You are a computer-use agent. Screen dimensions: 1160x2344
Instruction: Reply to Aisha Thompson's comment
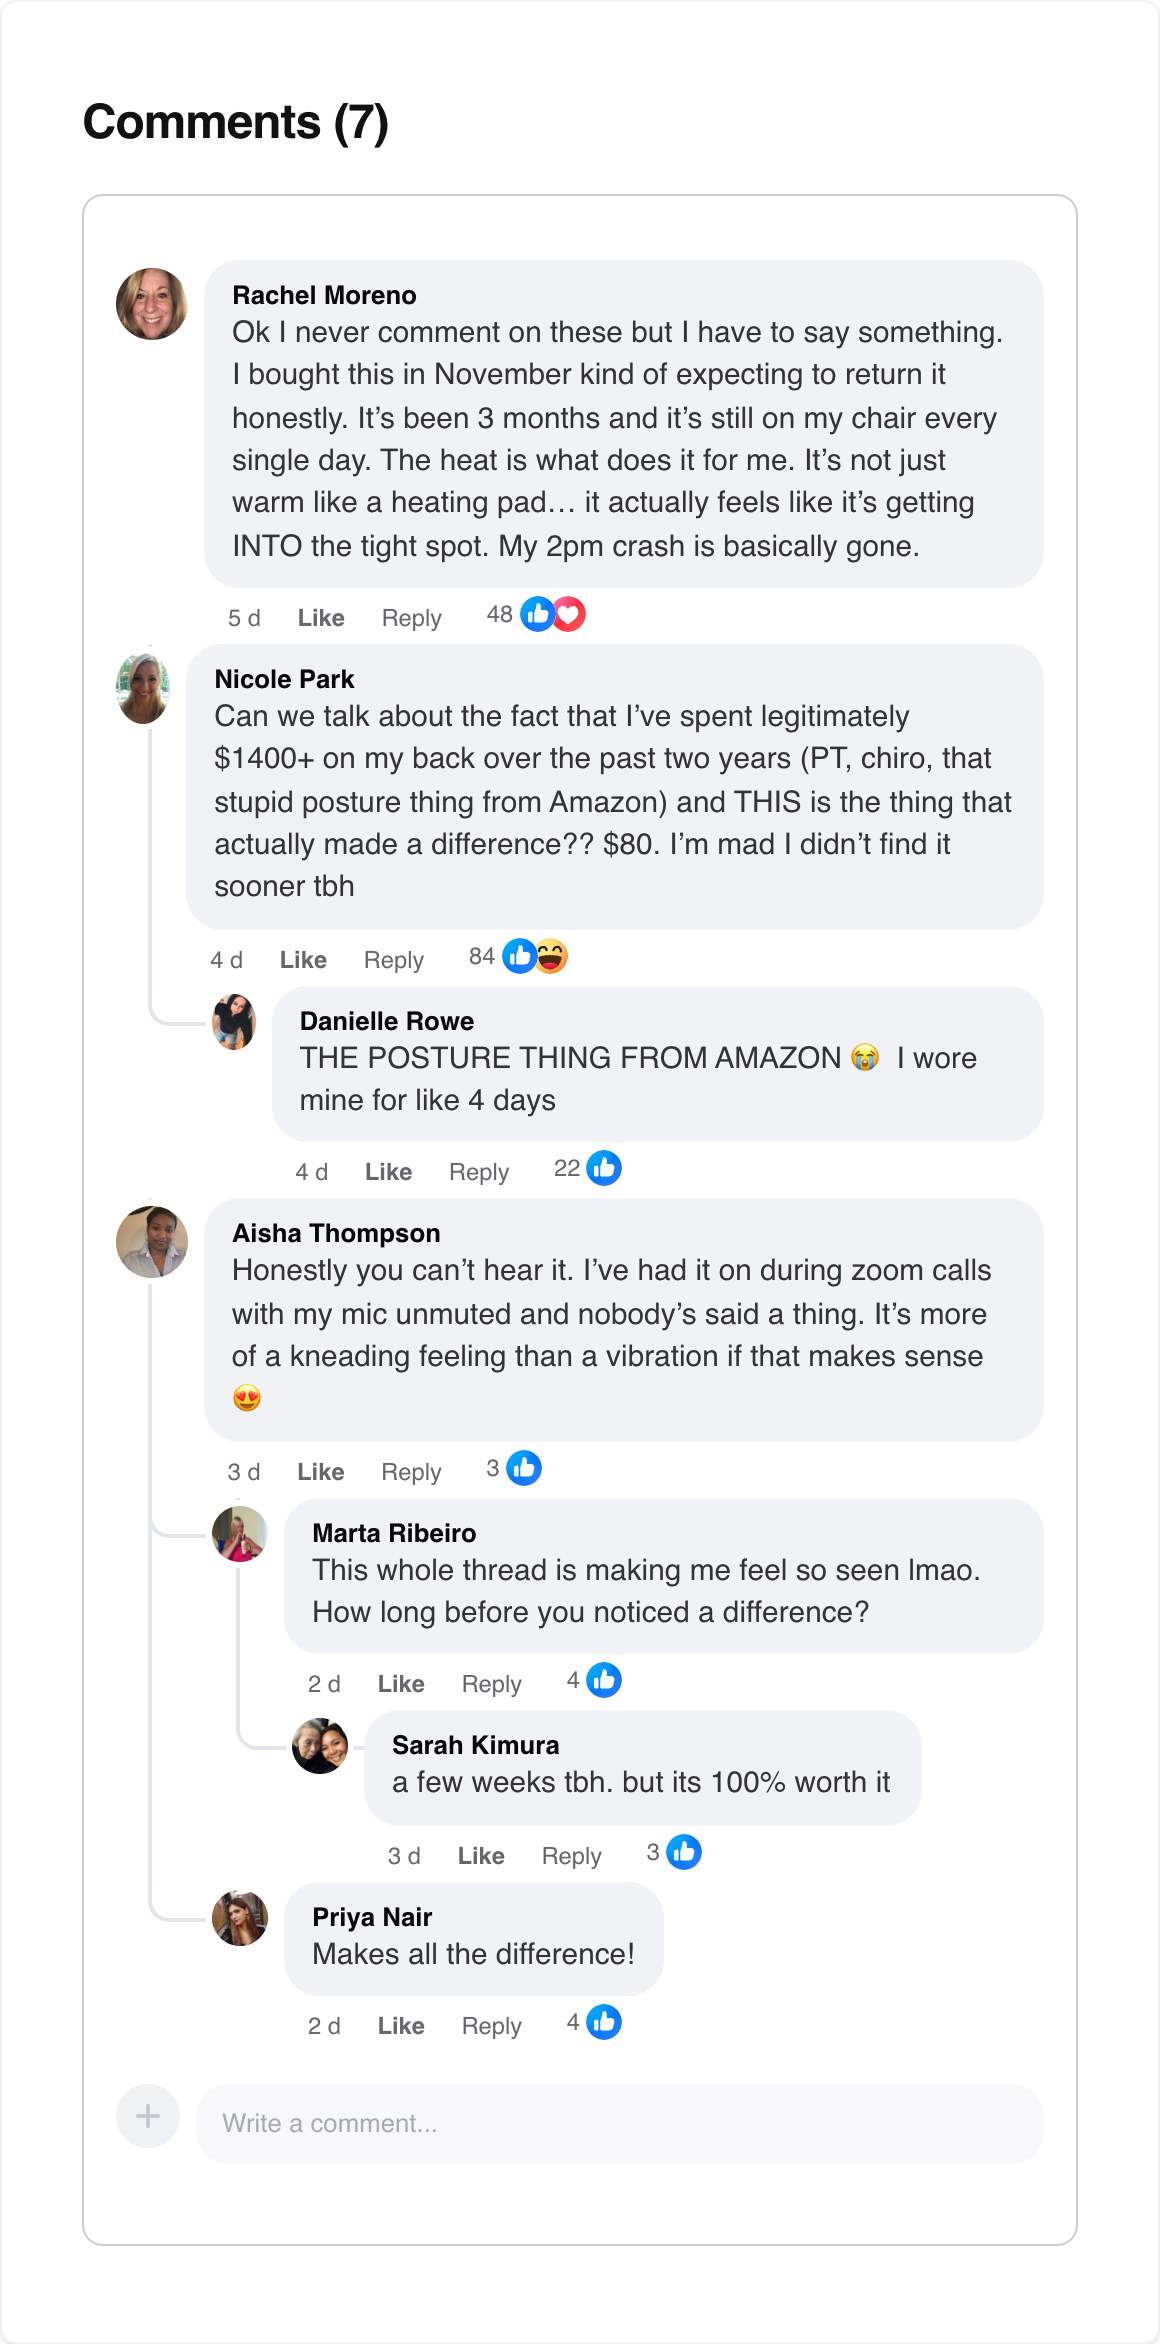[x=411, y=1472]
